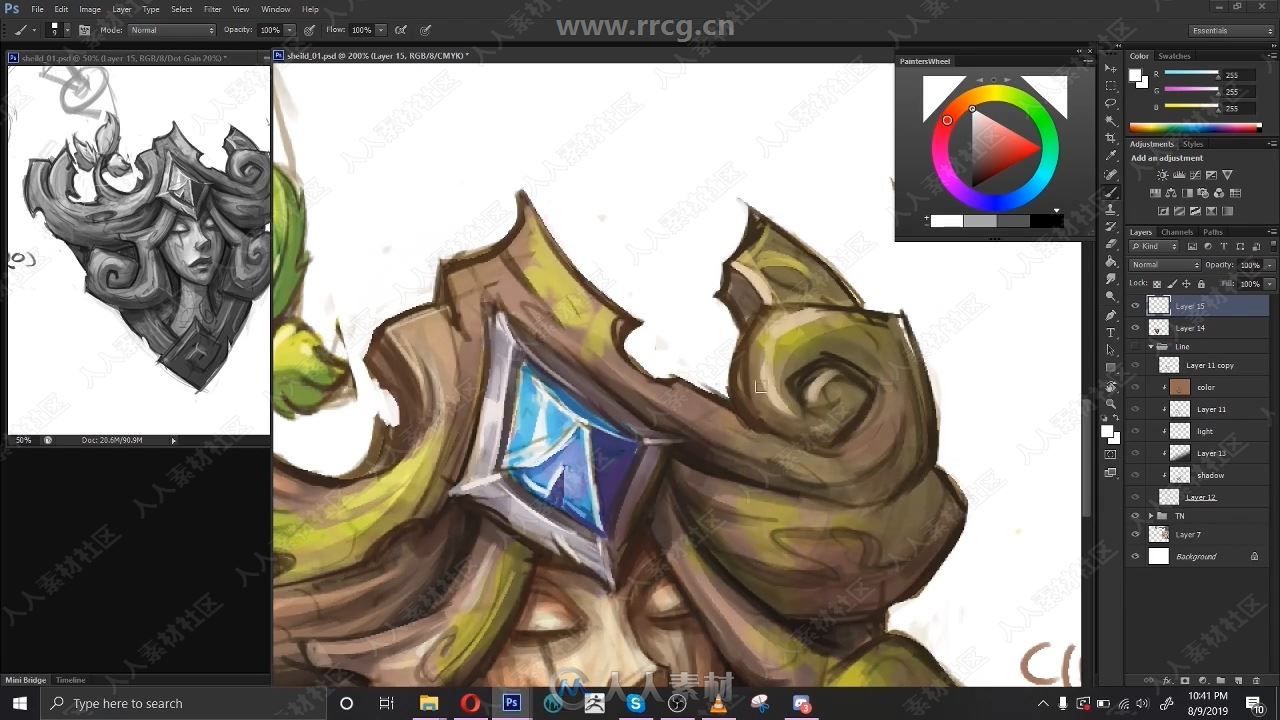Add a Levels adjustment
Screen dimensions: 1280x720
(1180, 175)
